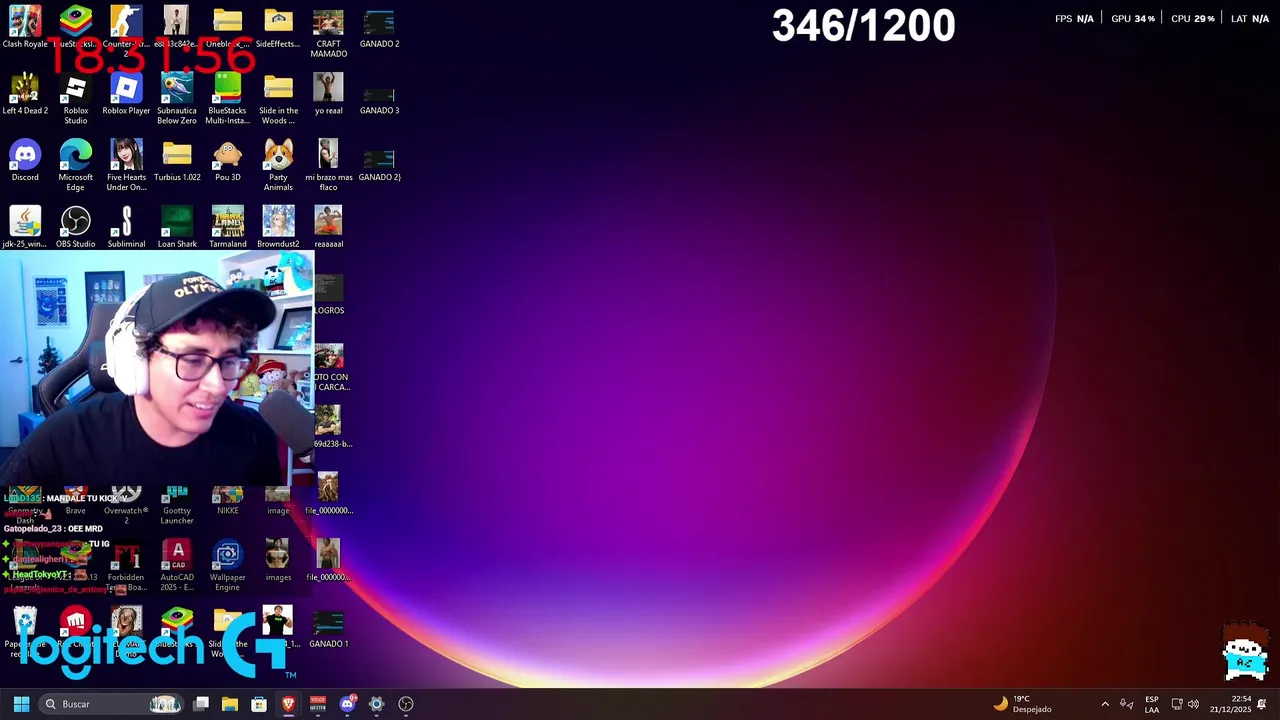Open the Discord desktop shortcut
The image size is (1280, 720).
point(25,161)
